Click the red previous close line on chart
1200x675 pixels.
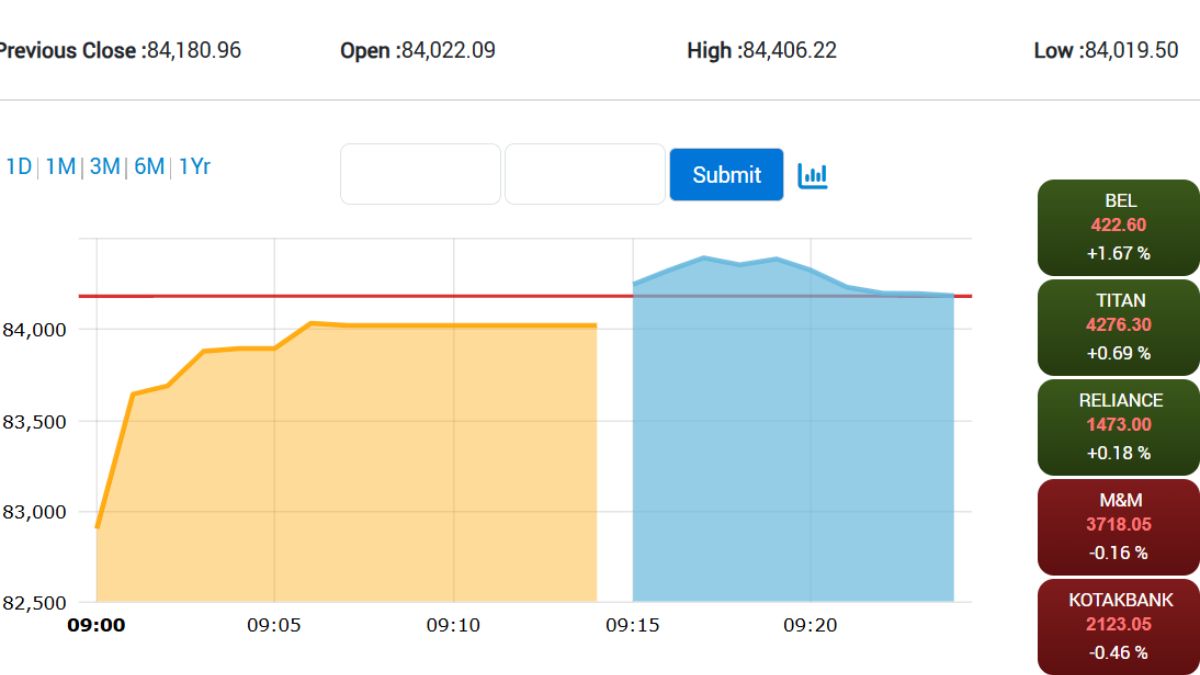pyautogui.click(x=400, y=296)
